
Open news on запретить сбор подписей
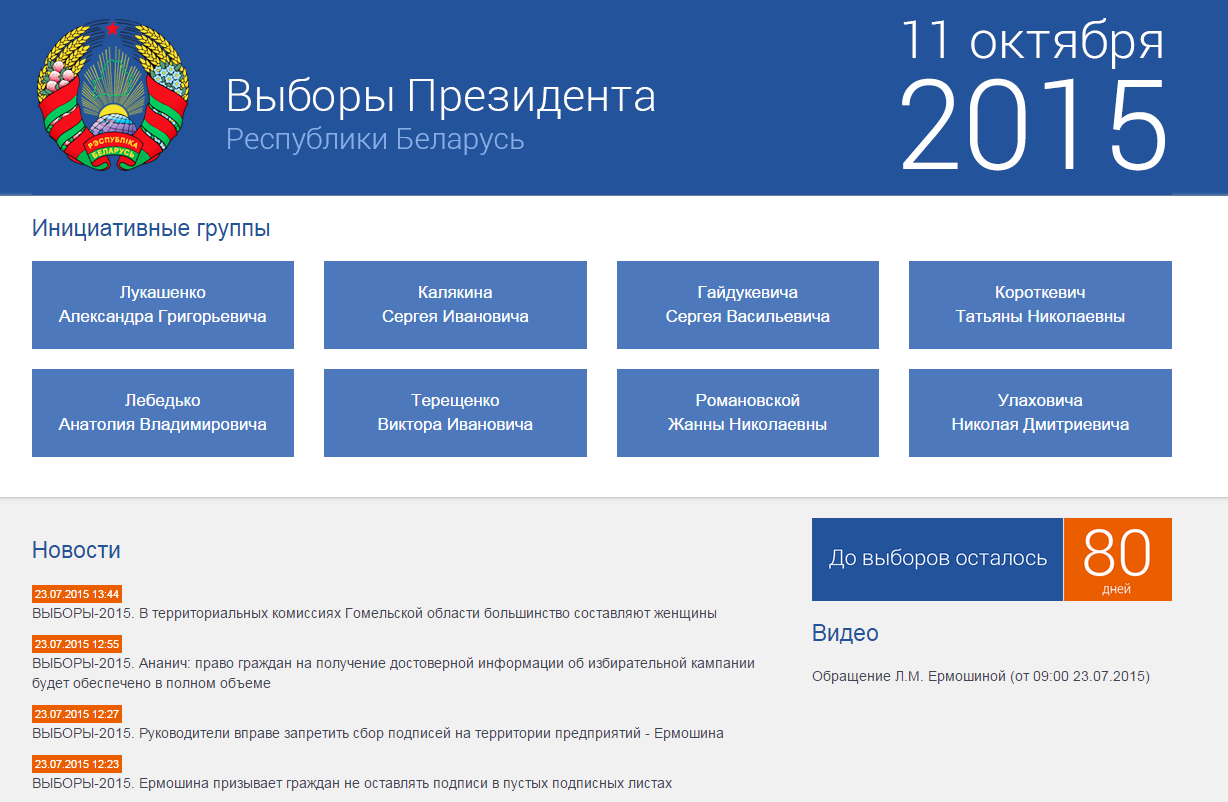(x=377, y=733)
